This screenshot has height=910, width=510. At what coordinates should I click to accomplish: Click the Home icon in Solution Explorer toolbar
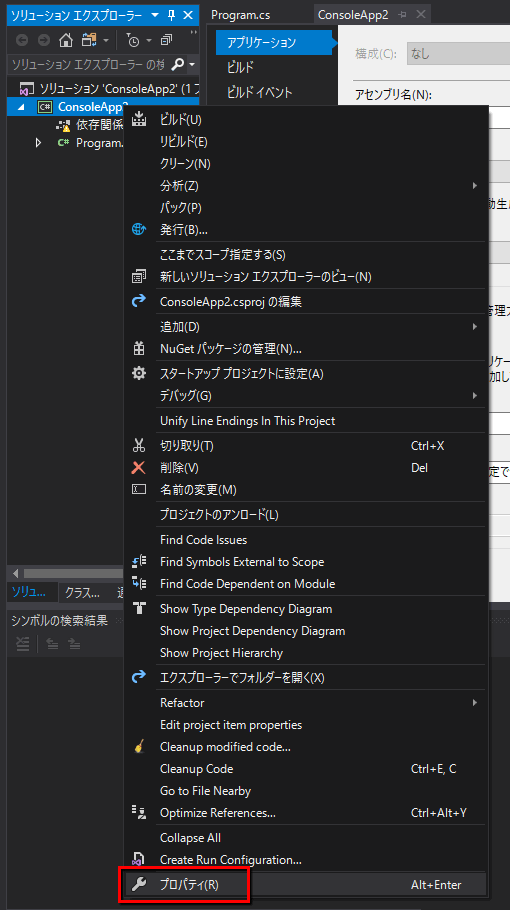click(66, 40)
